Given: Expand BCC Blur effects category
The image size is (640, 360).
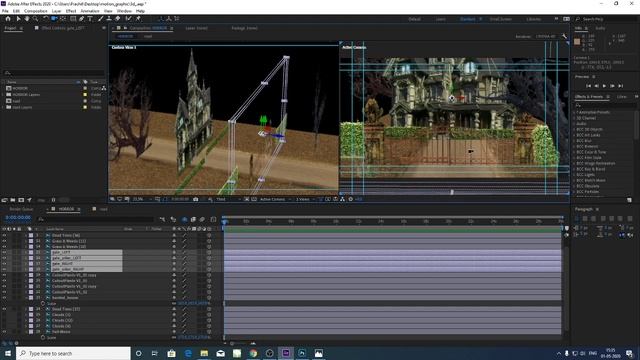Looking at the screenshot, I should 573,140.
